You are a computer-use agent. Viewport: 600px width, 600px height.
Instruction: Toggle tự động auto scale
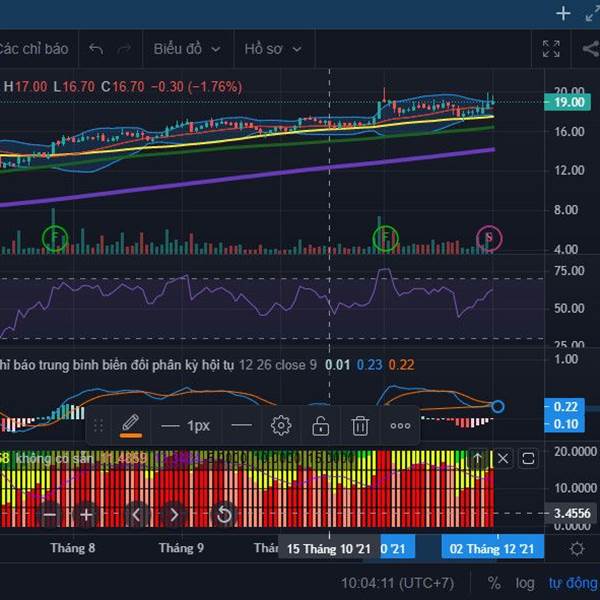tap(574, 583)
